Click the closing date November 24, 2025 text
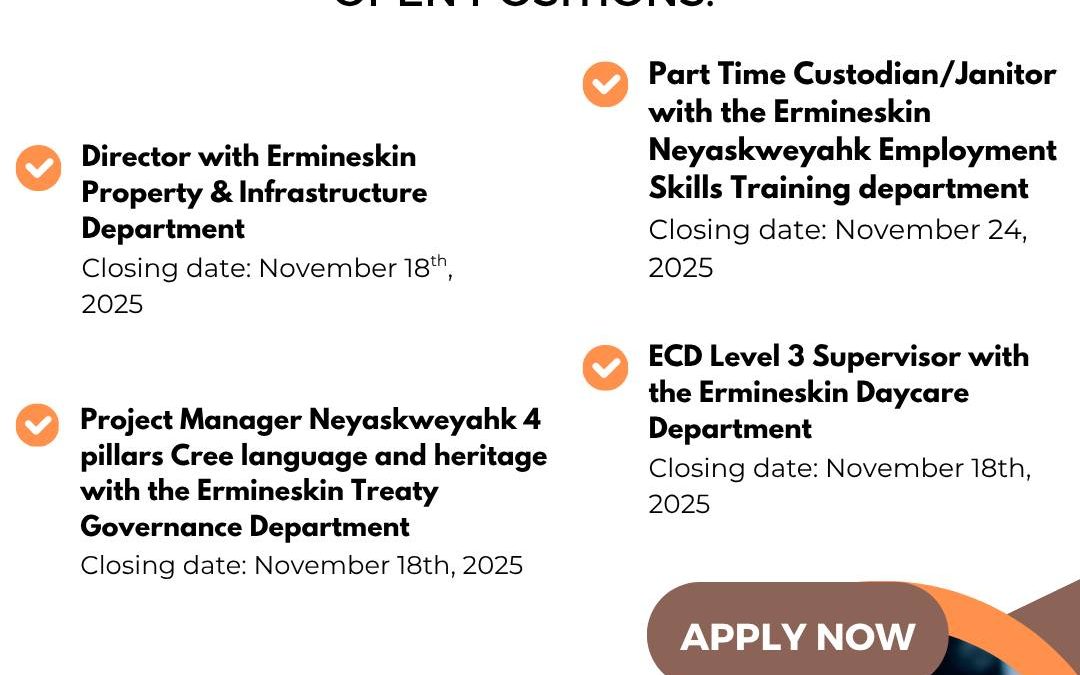 coord(837,231)
